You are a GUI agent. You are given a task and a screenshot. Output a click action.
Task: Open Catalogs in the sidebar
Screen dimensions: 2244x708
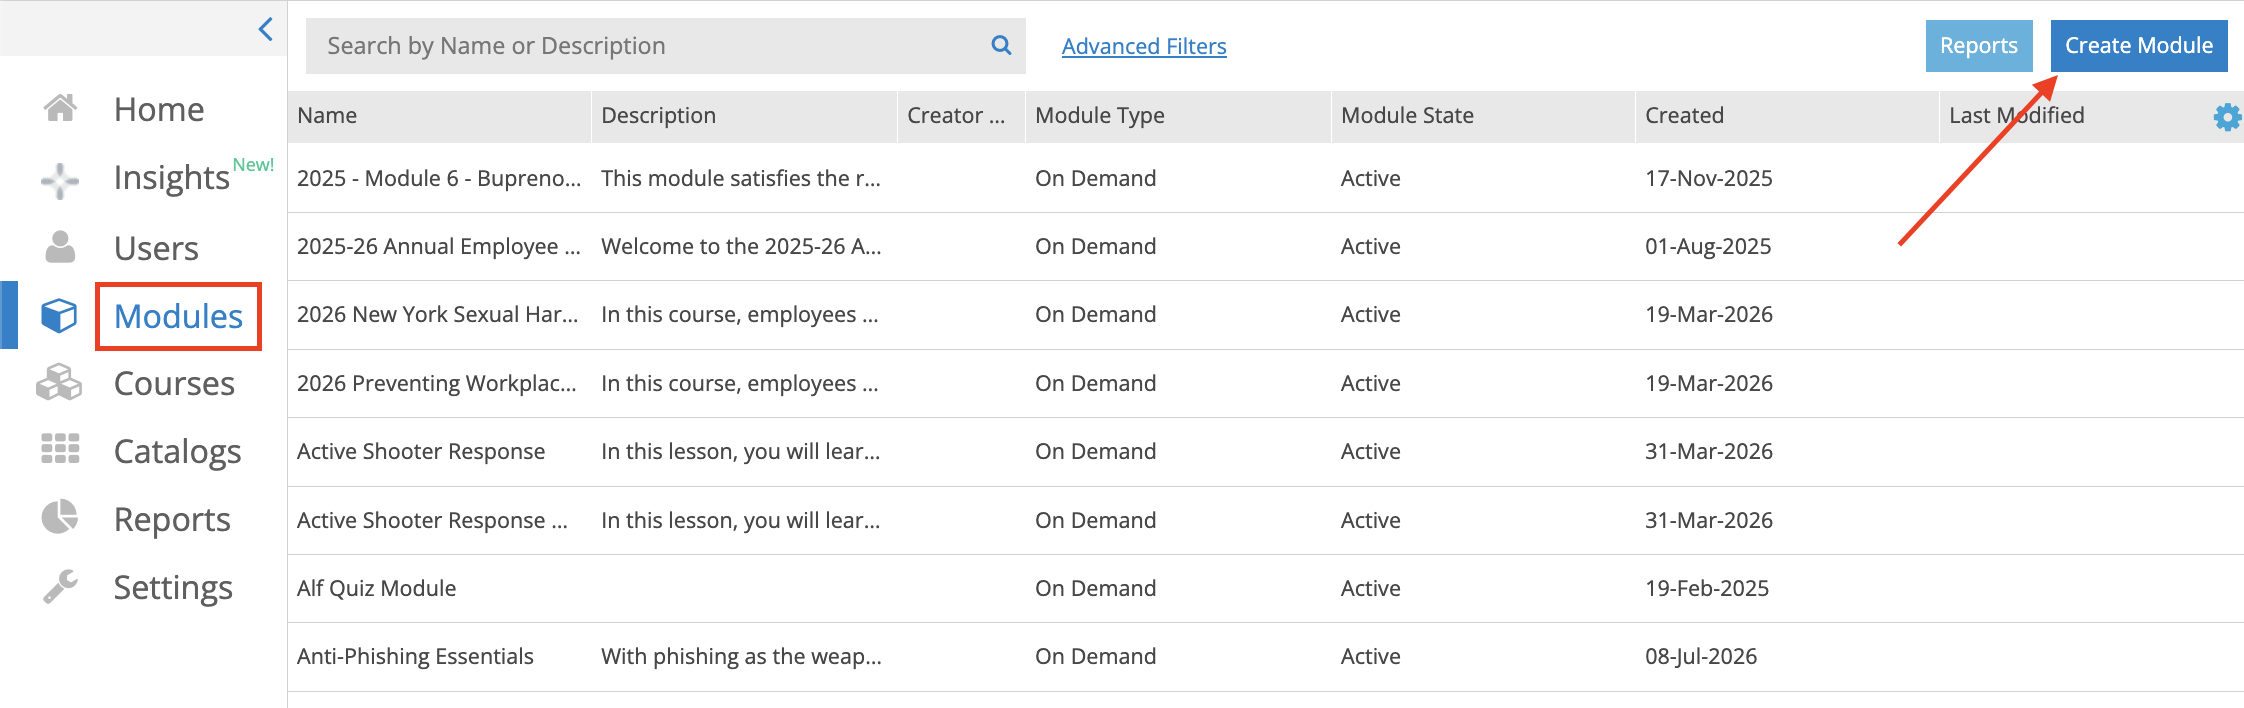(x=177, y=452)
